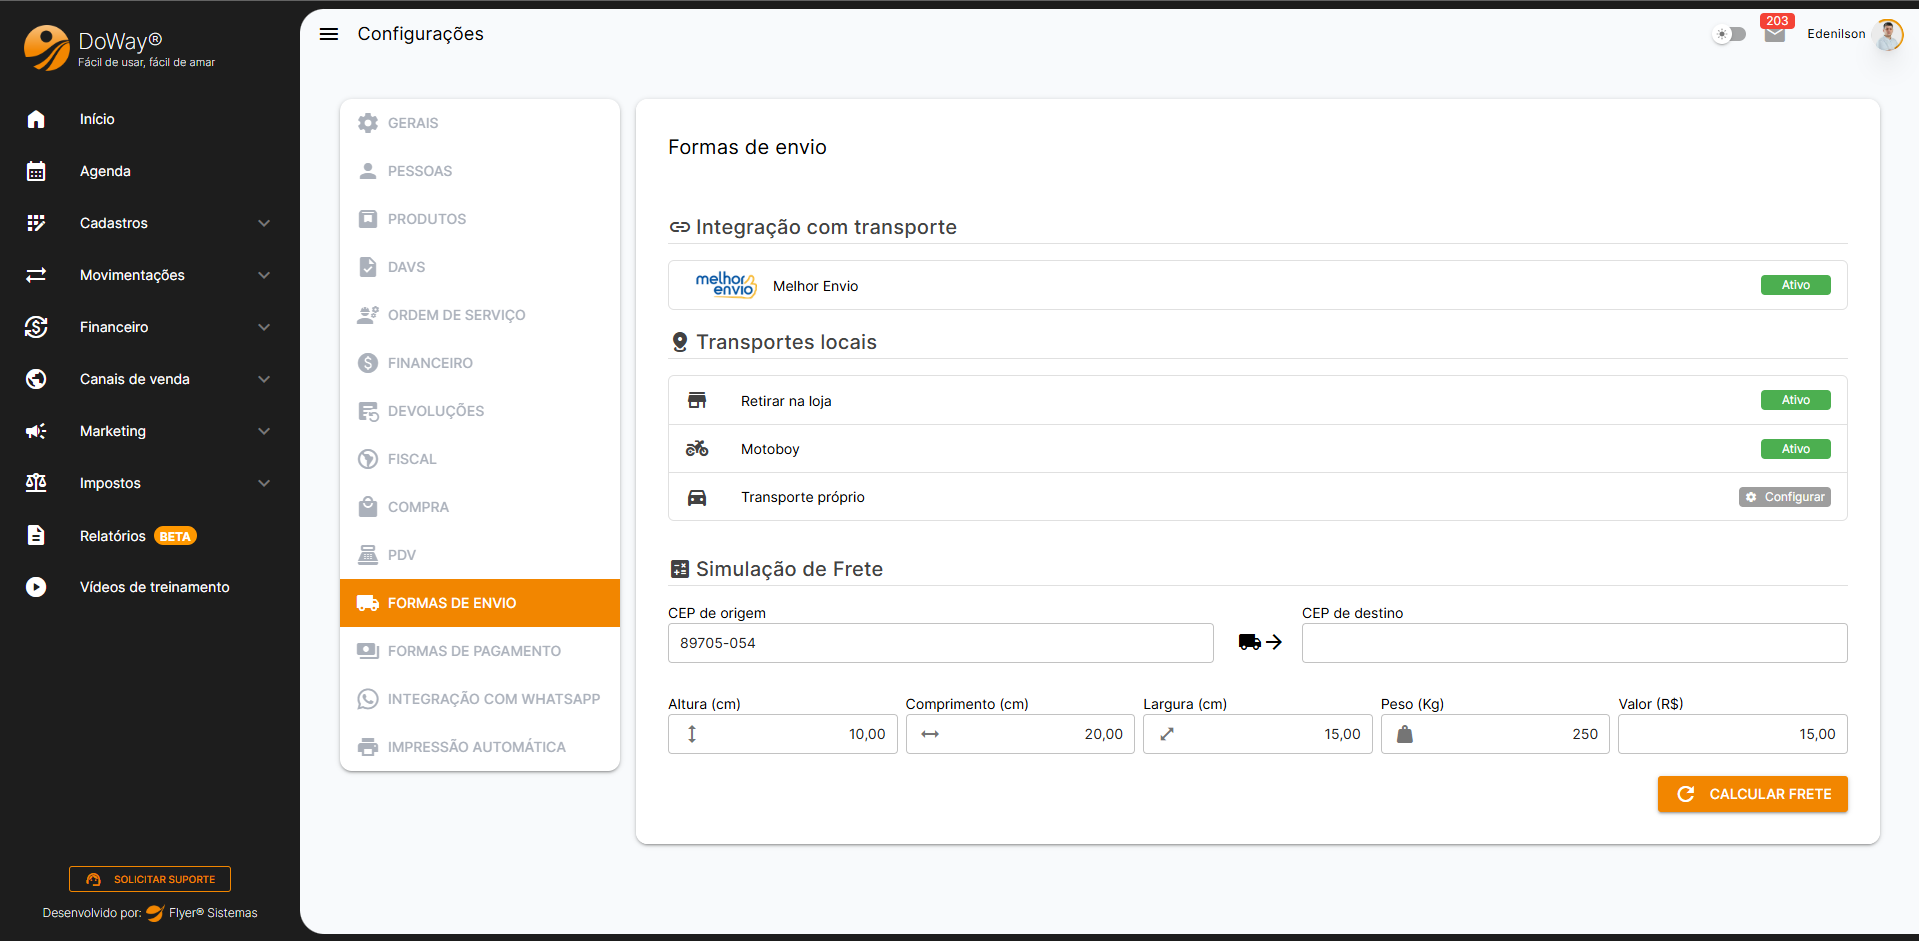This screenshot has height=941, width=1919.
Task: Open the mail notifications icon
Action: (1774, 34)
